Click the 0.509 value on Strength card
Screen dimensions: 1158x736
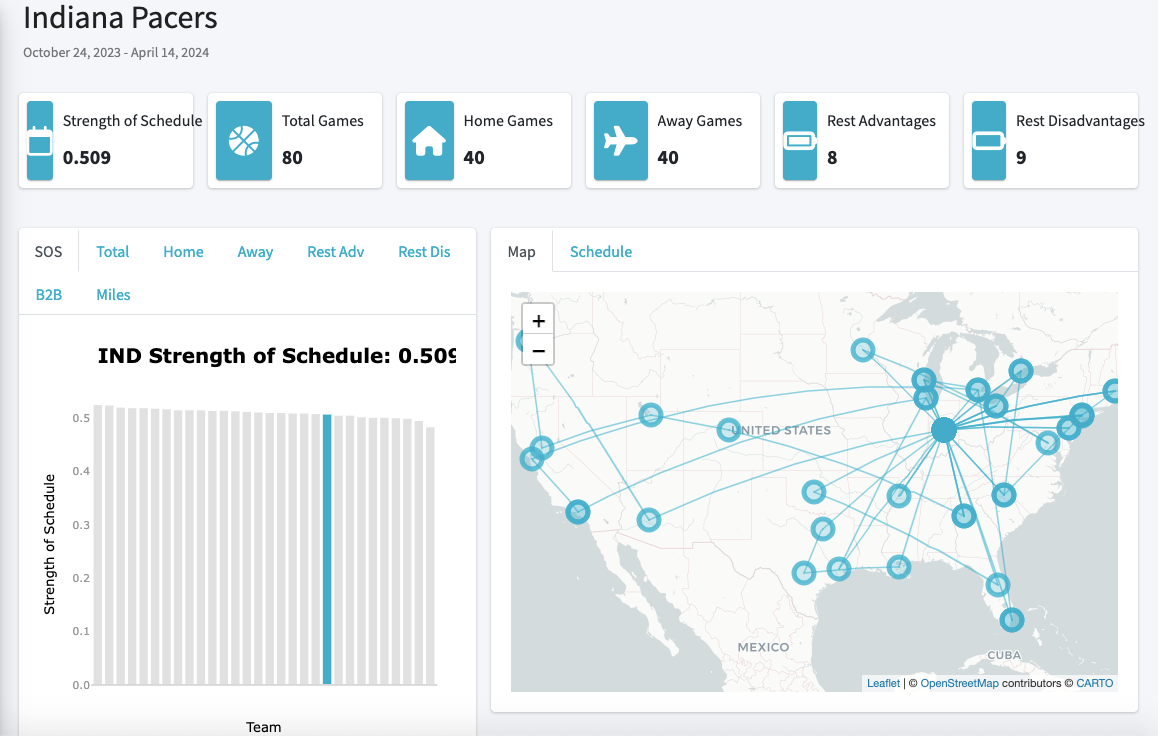[86, 157]
